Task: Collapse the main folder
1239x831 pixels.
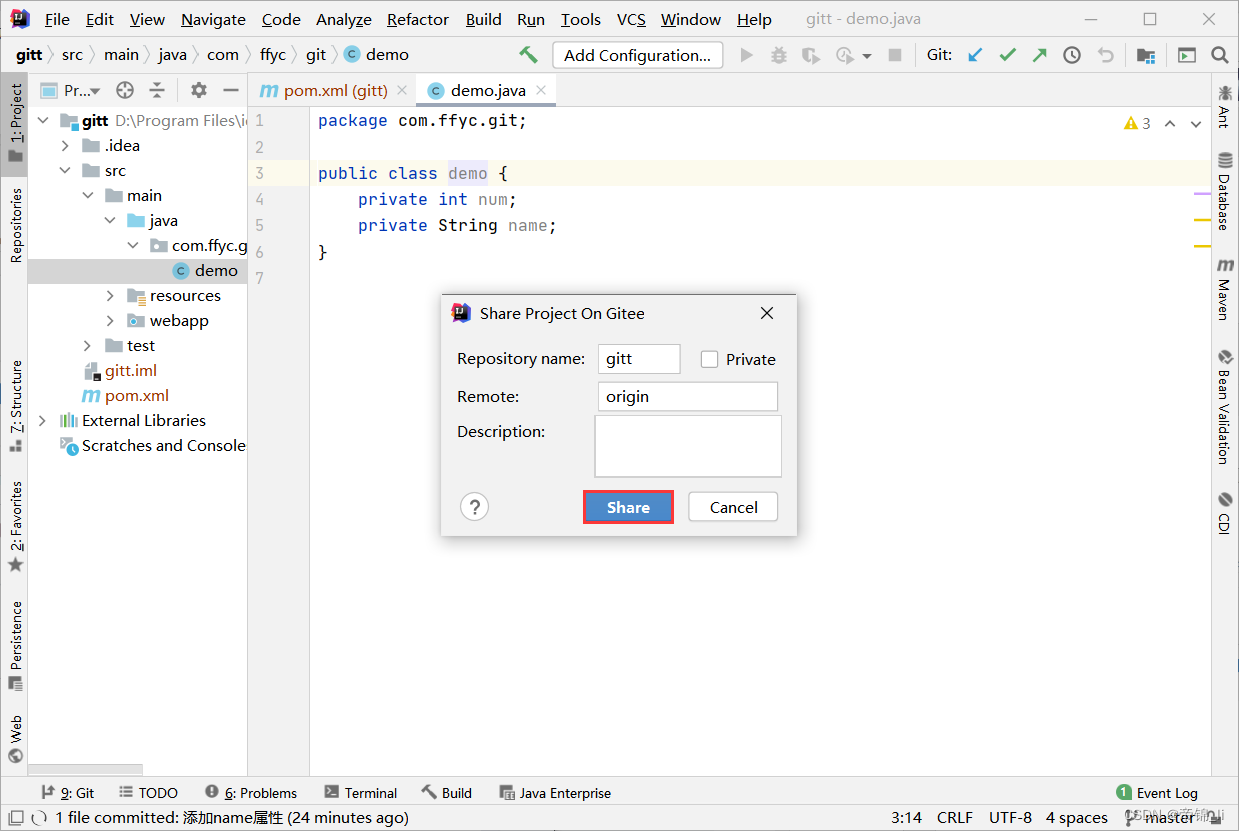Action: pos(88,195)
